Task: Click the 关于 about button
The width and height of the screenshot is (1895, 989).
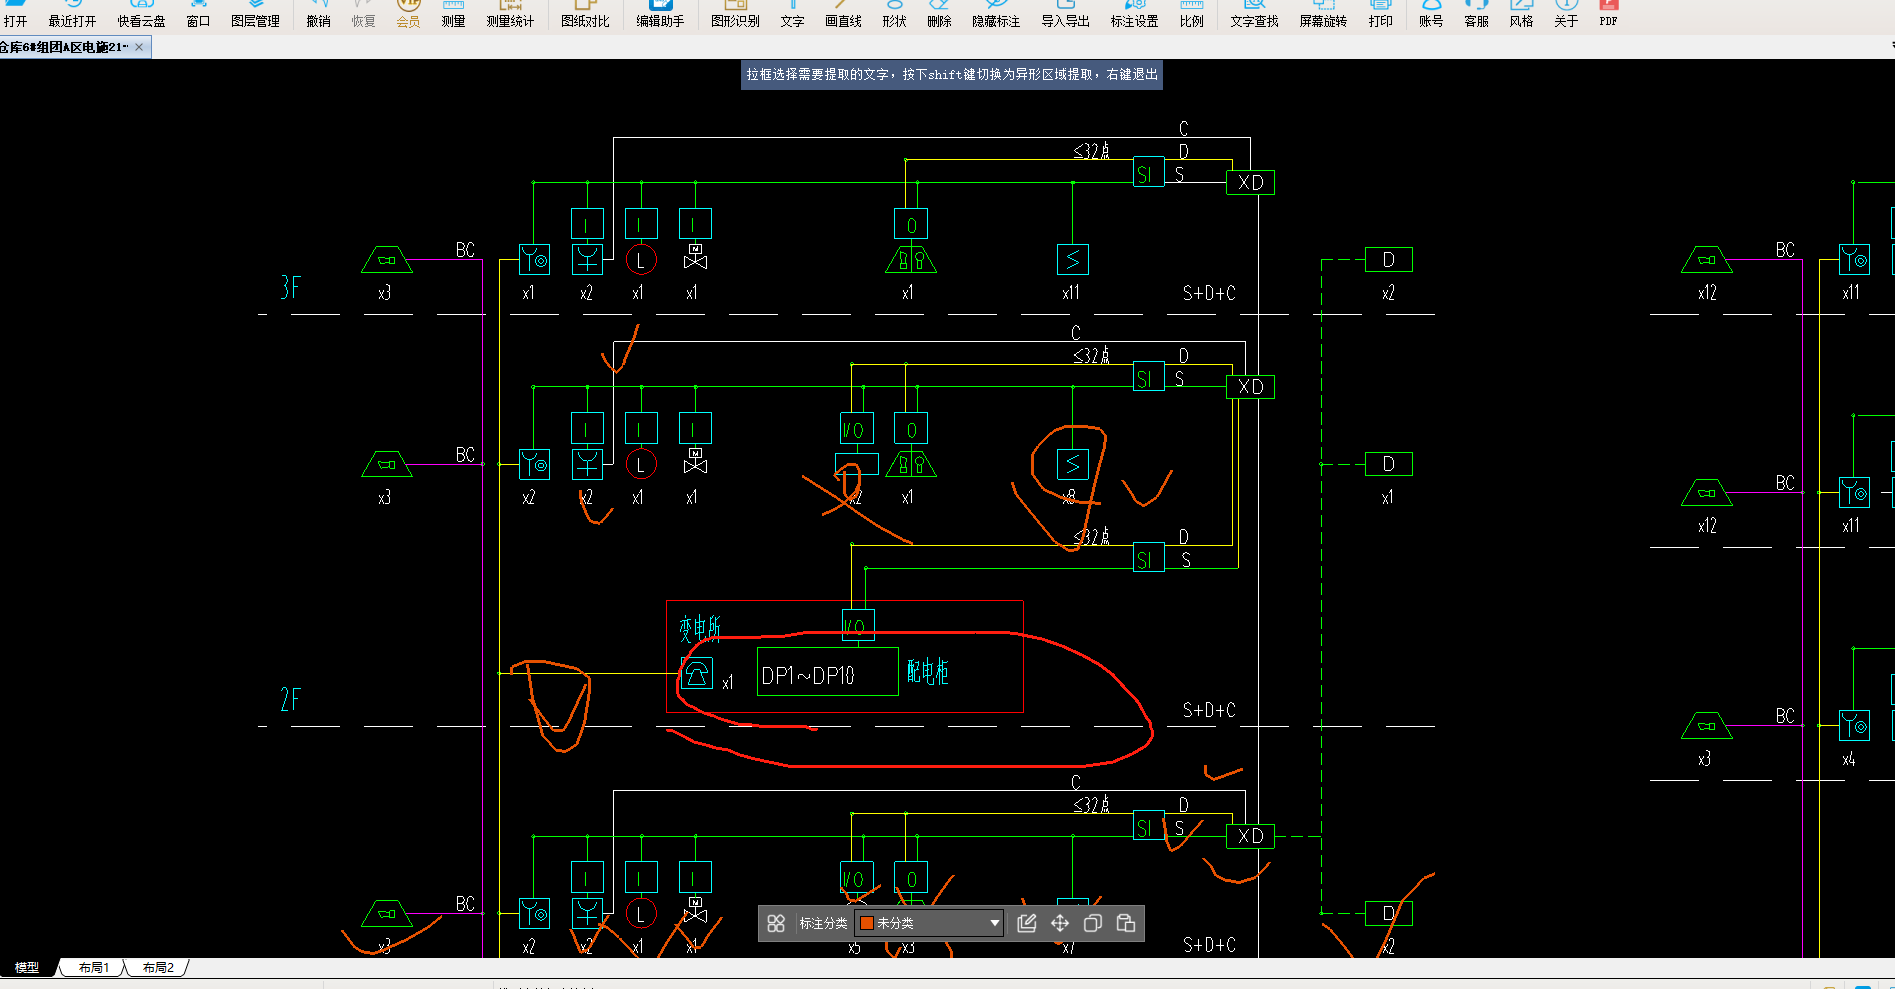Action: 1566,14
